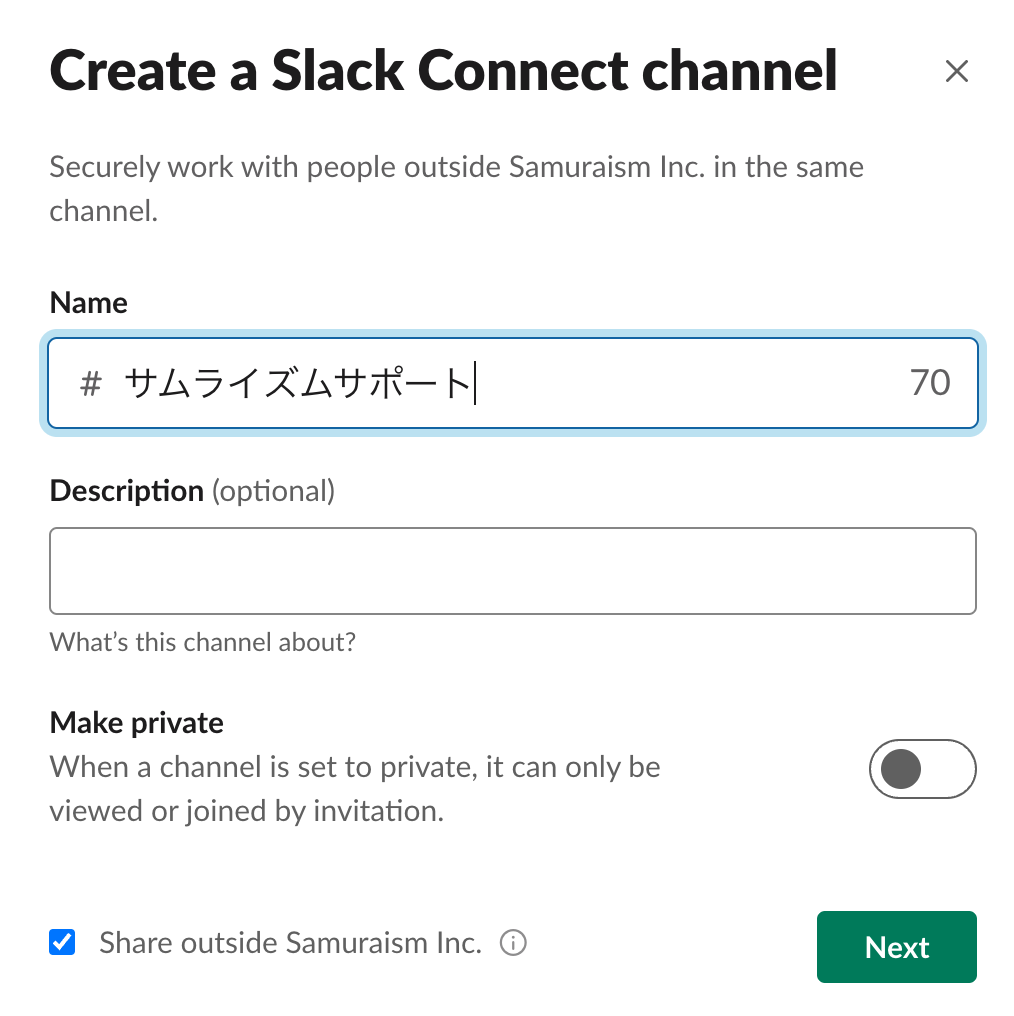Image resolution: width=1014 pixels, height=1016 pixels.
Task: Click the Share outside Samuraism Inc. label text
Action: pyautogui.click(x=291, y=942)
